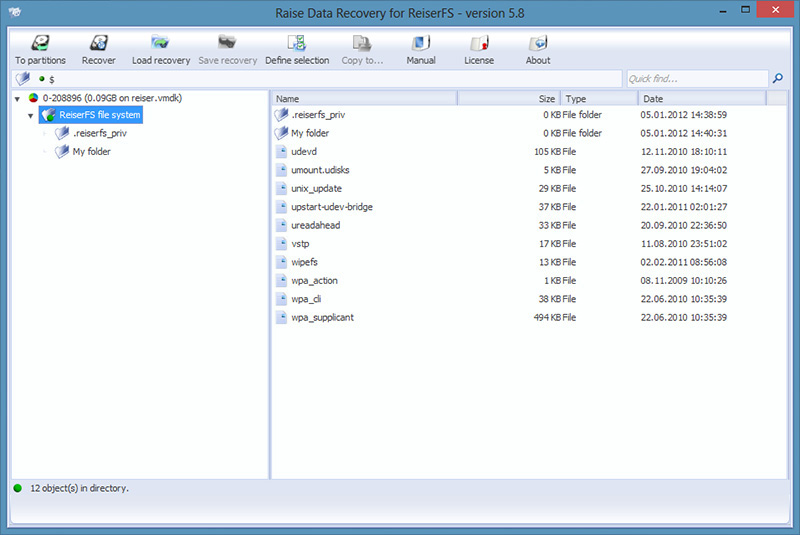Select '0-208896 (0.09GB on reiser.vmdk)' in tree
The width and height of the screenshot is (800, 535).
(x=112, y=98)
